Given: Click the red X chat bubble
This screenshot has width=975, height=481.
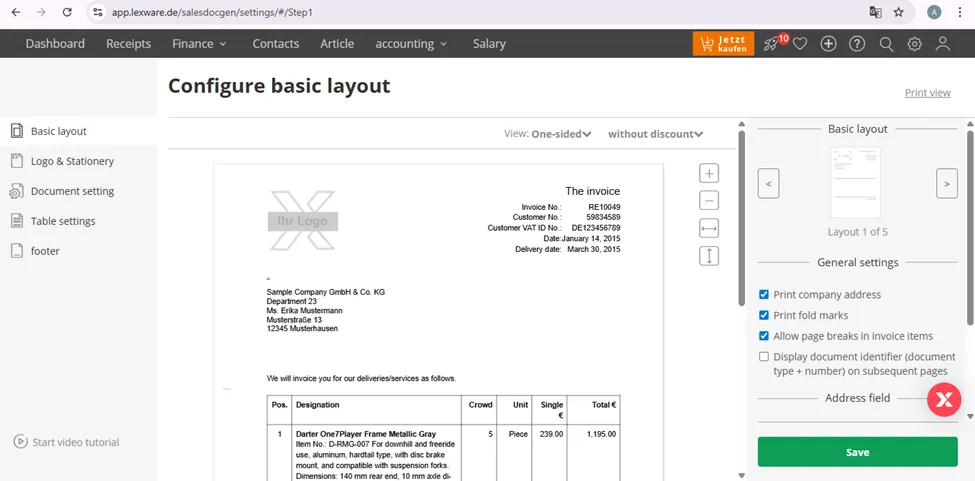Looking at the screenshot, I should coord(944,400).
